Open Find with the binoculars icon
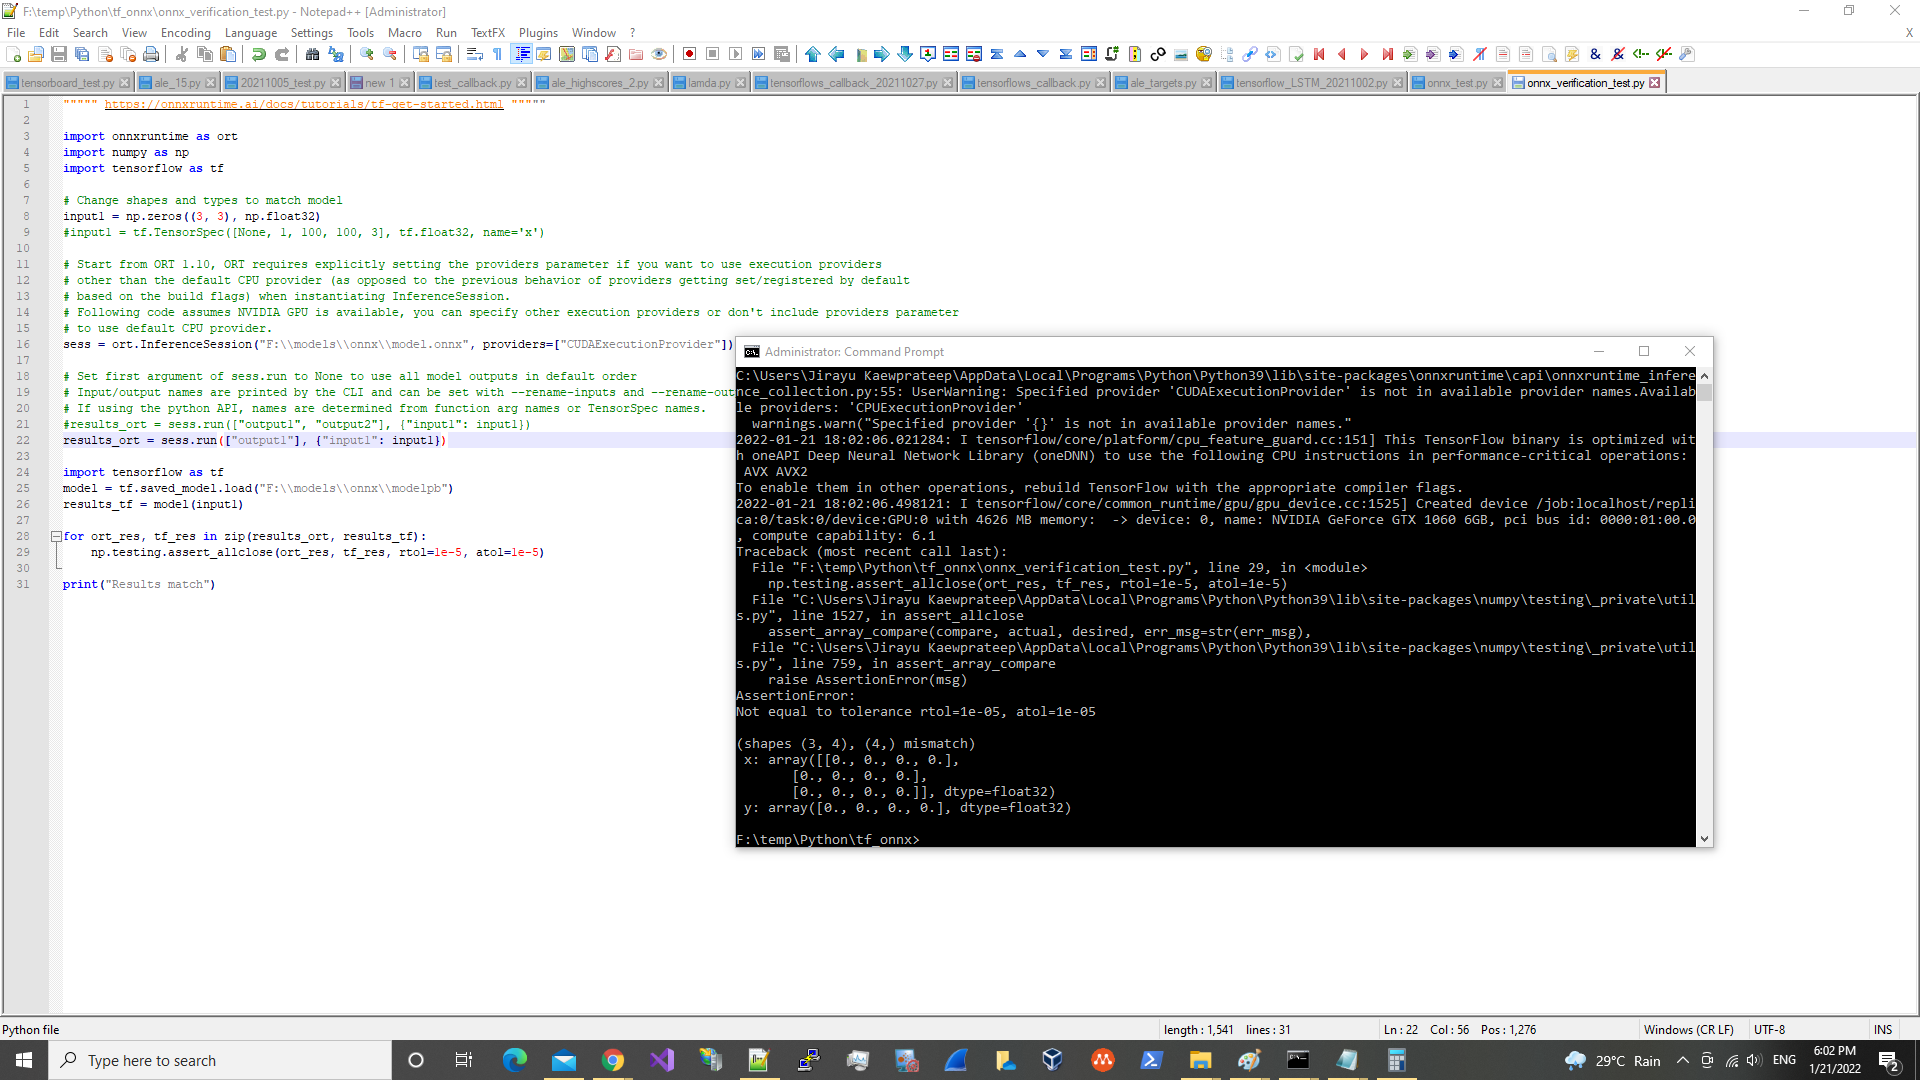This screenshot has width=1920, height=1080. pos(313,54)
